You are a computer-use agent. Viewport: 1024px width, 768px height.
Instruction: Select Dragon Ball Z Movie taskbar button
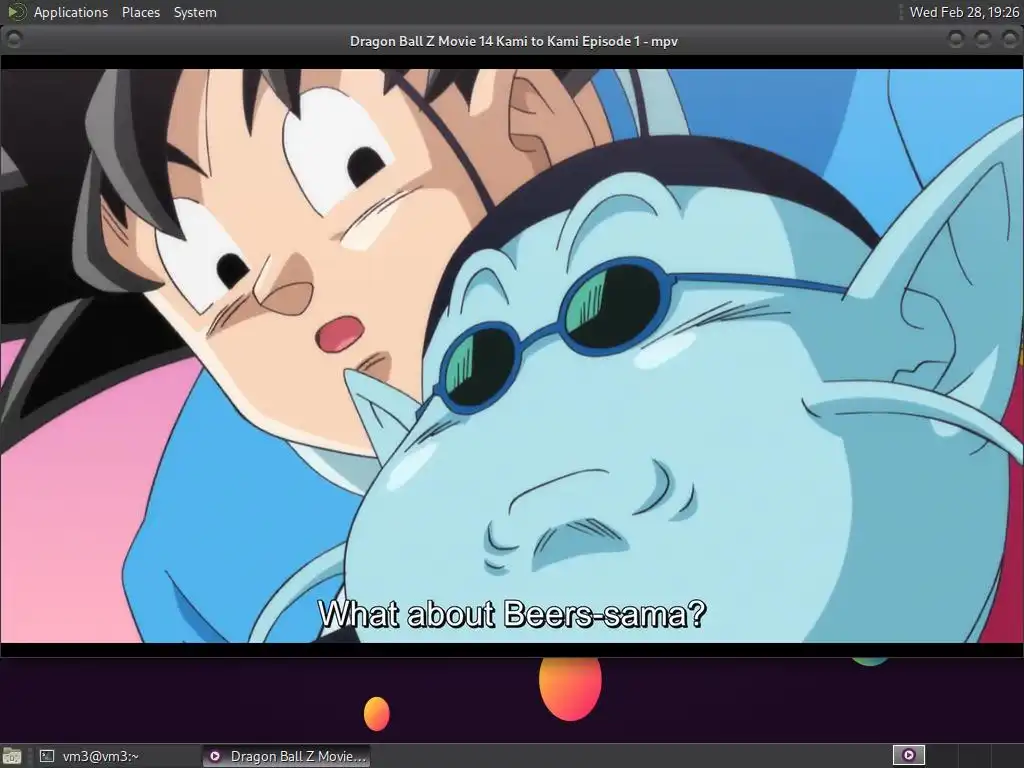[x=286, y=756]
